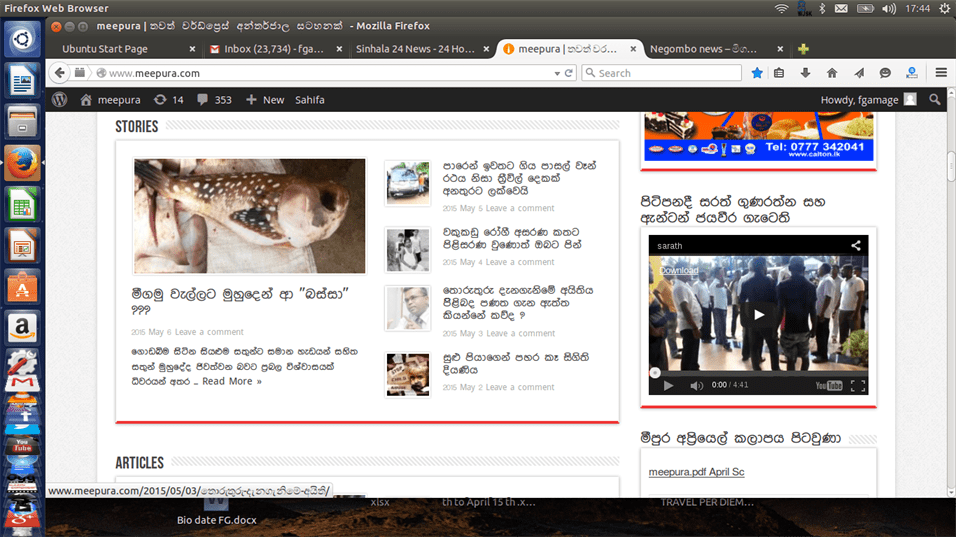956x537 pixels.
Task: Click the www.meepura.com address field
Action: [x=329, y=73]
